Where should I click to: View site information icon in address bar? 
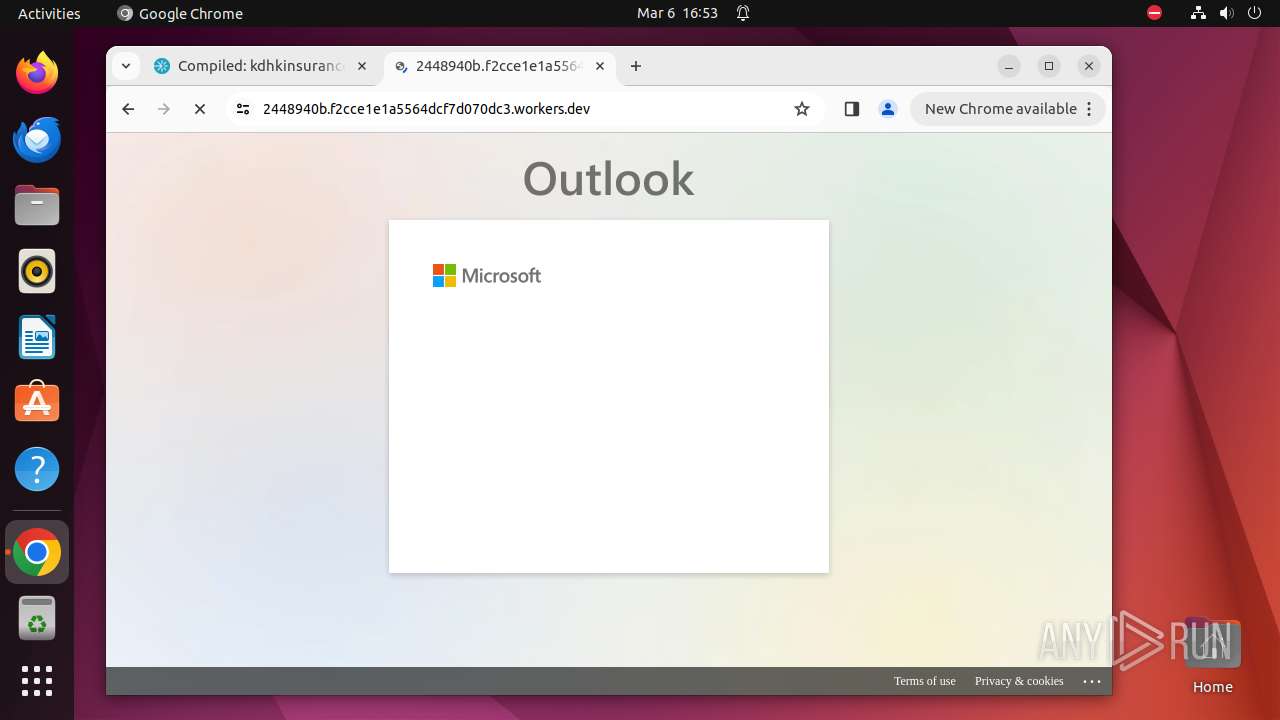point(242,109)
